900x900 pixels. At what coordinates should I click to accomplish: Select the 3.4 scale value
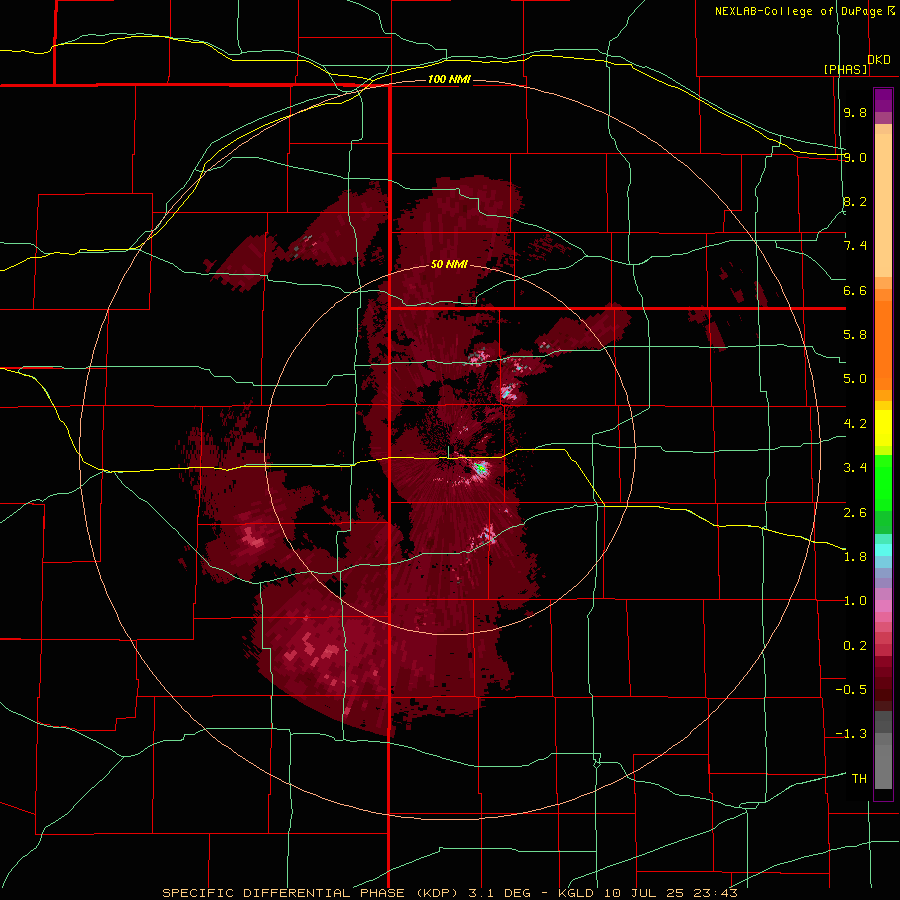coord(855,468)
